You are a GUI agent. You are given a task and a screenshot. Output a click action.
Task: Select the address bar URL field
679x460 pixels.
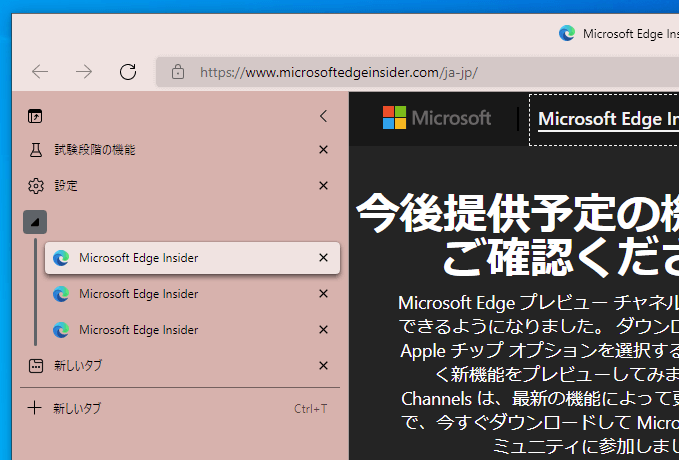[x=417, y=72]
